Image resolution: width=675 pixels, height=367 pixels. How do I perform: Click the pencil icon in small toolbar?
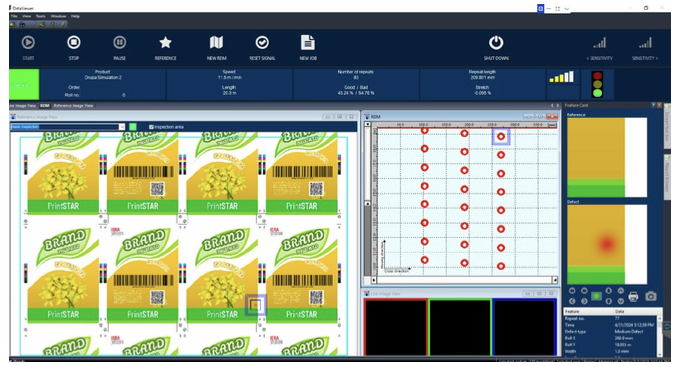click(63, 25)
